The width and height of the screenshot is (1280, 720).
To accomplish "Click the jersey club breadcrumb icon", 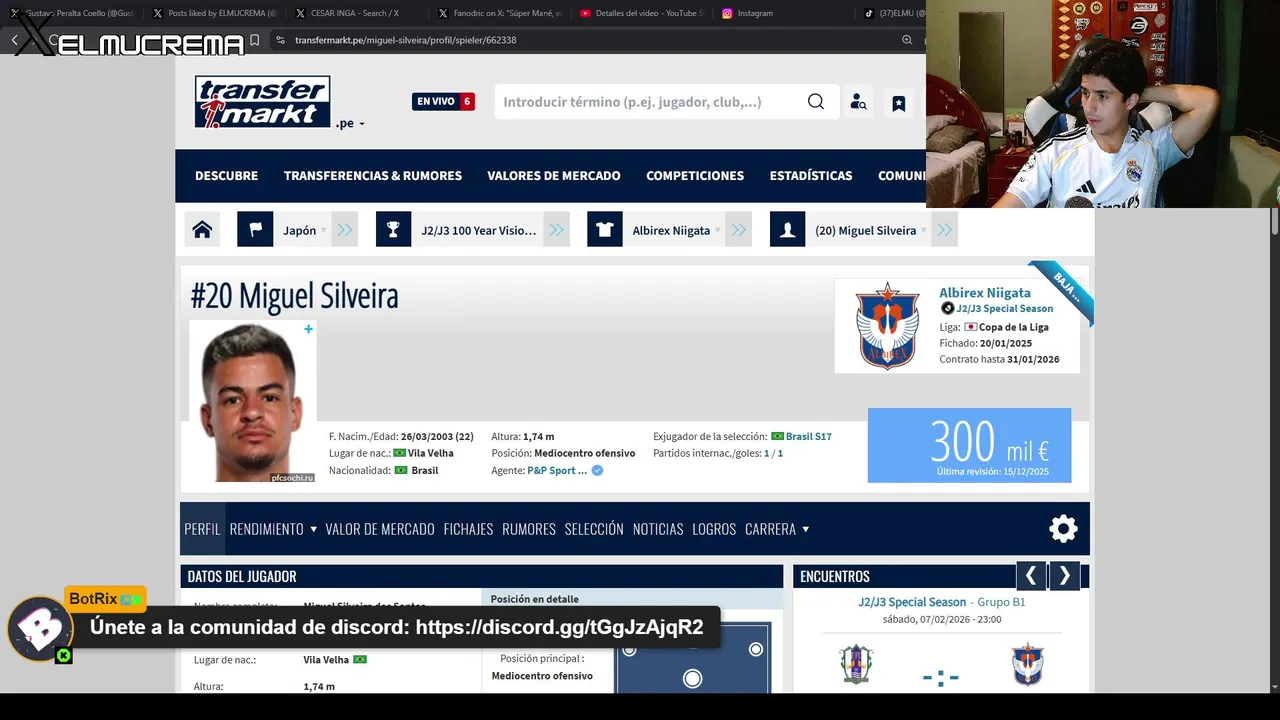I will 604,230.
